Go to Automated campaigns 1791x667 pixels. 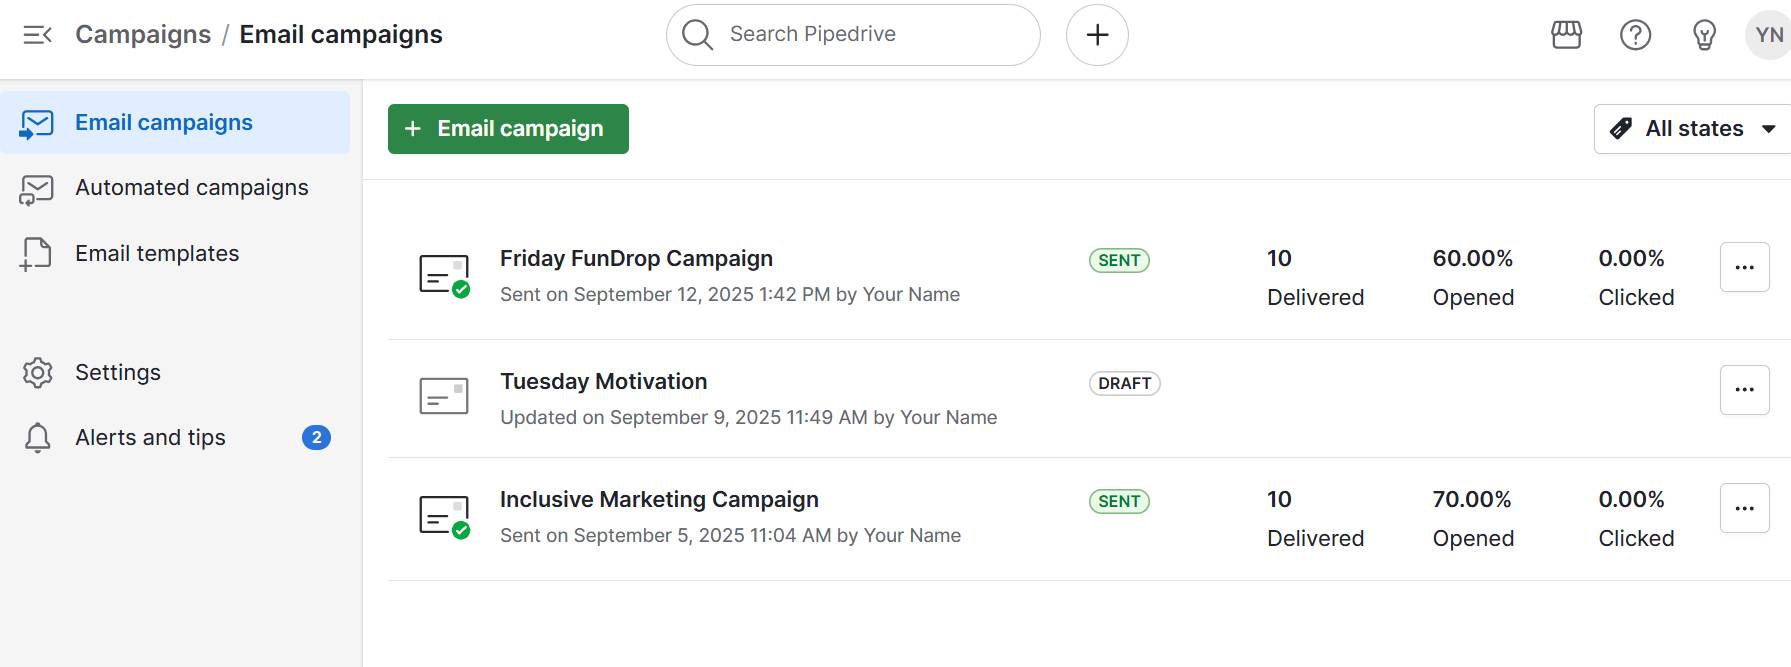click(175, 188)
